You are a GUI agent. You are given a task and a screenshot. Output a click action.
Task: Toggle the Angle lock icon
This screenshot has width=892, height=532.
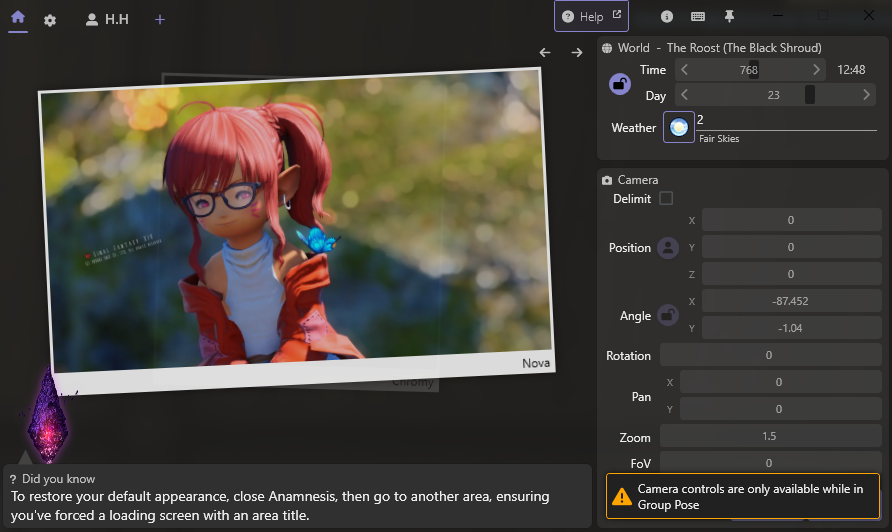(x=668, y=315)
